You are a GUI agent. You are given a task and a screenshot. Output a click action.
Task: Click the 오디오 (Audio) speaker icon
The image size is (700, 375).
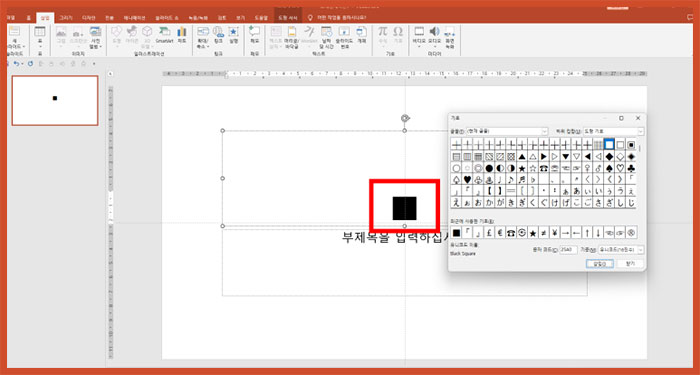[x=434, y=31]
